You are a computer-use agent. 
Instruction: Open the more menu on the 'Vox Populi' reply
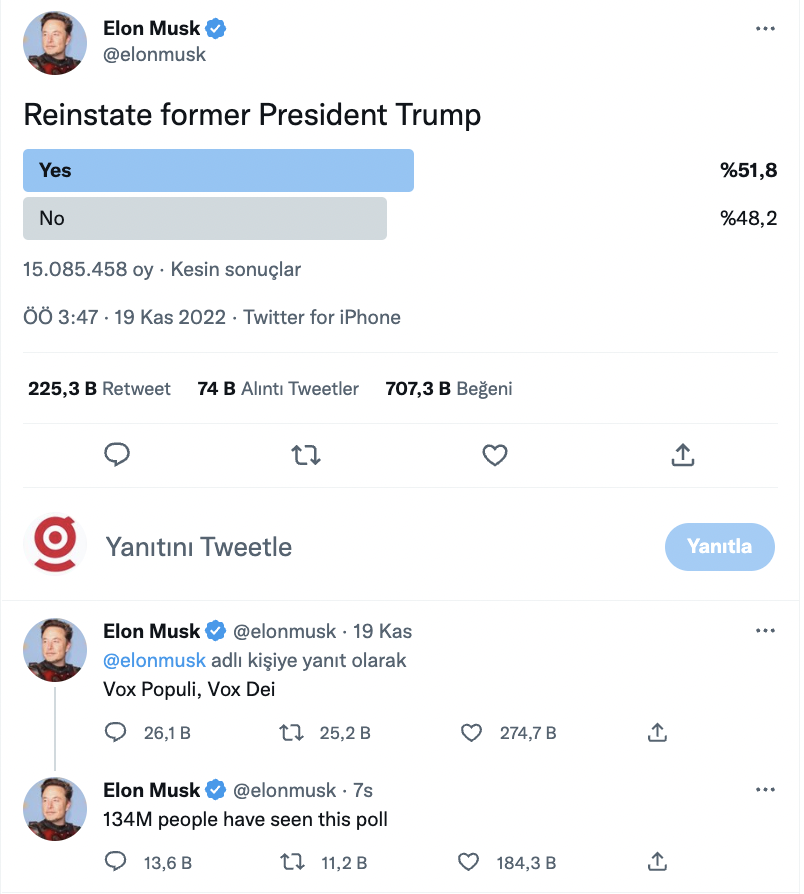coord(765,631)
